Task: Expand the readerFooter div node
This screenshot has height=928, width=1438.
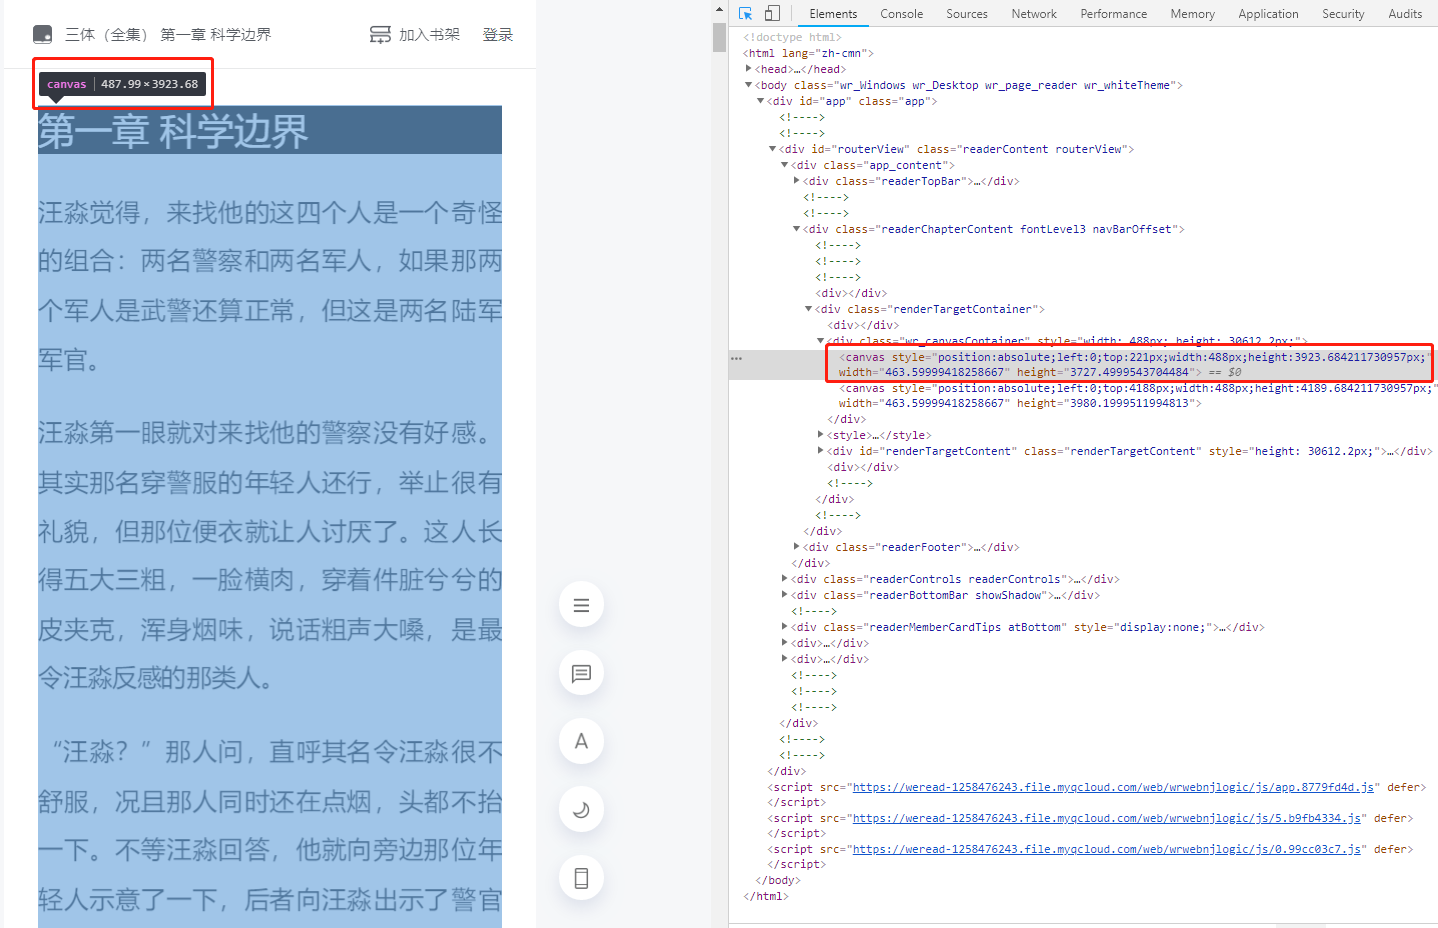Action: tap(797, 547)
